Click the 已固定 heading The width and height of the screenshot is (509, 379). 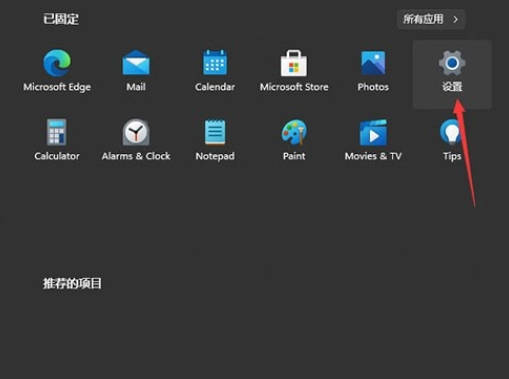[x=61, y=19]
